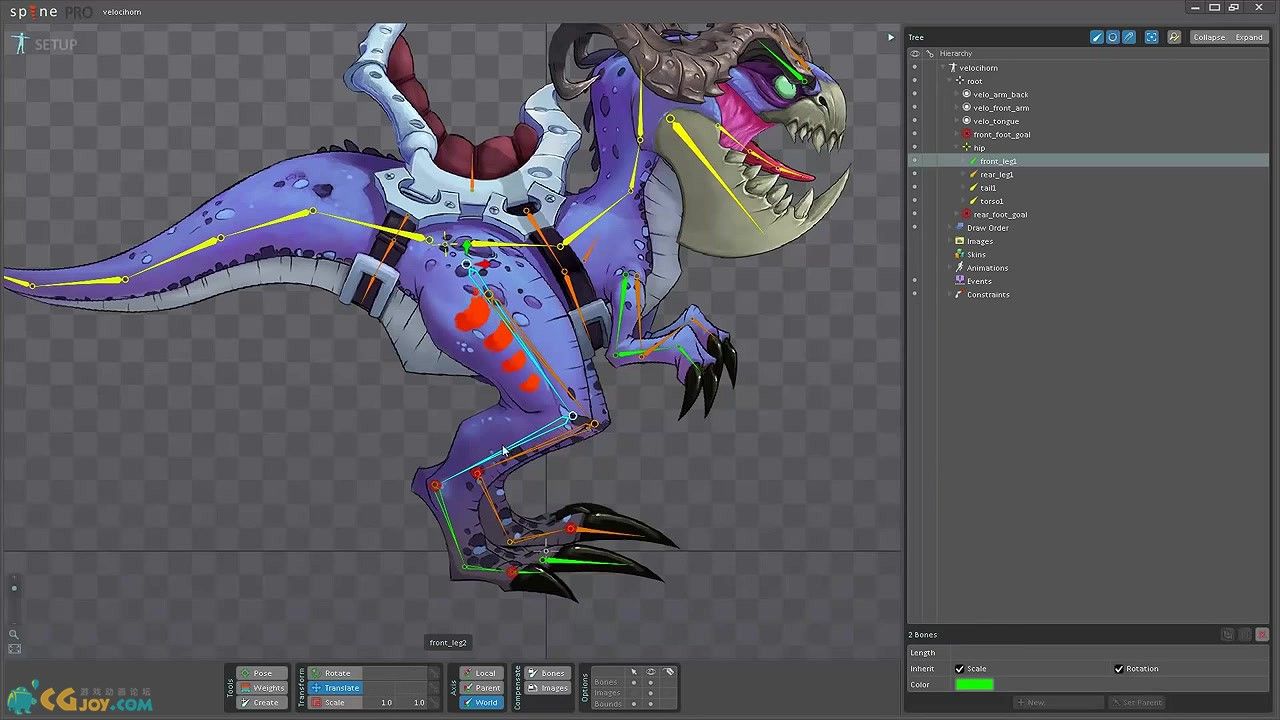Toggle the Inherit Rotation checkbox
Viewport: 1280px width, 720px height.
(x=1119, y=669)
